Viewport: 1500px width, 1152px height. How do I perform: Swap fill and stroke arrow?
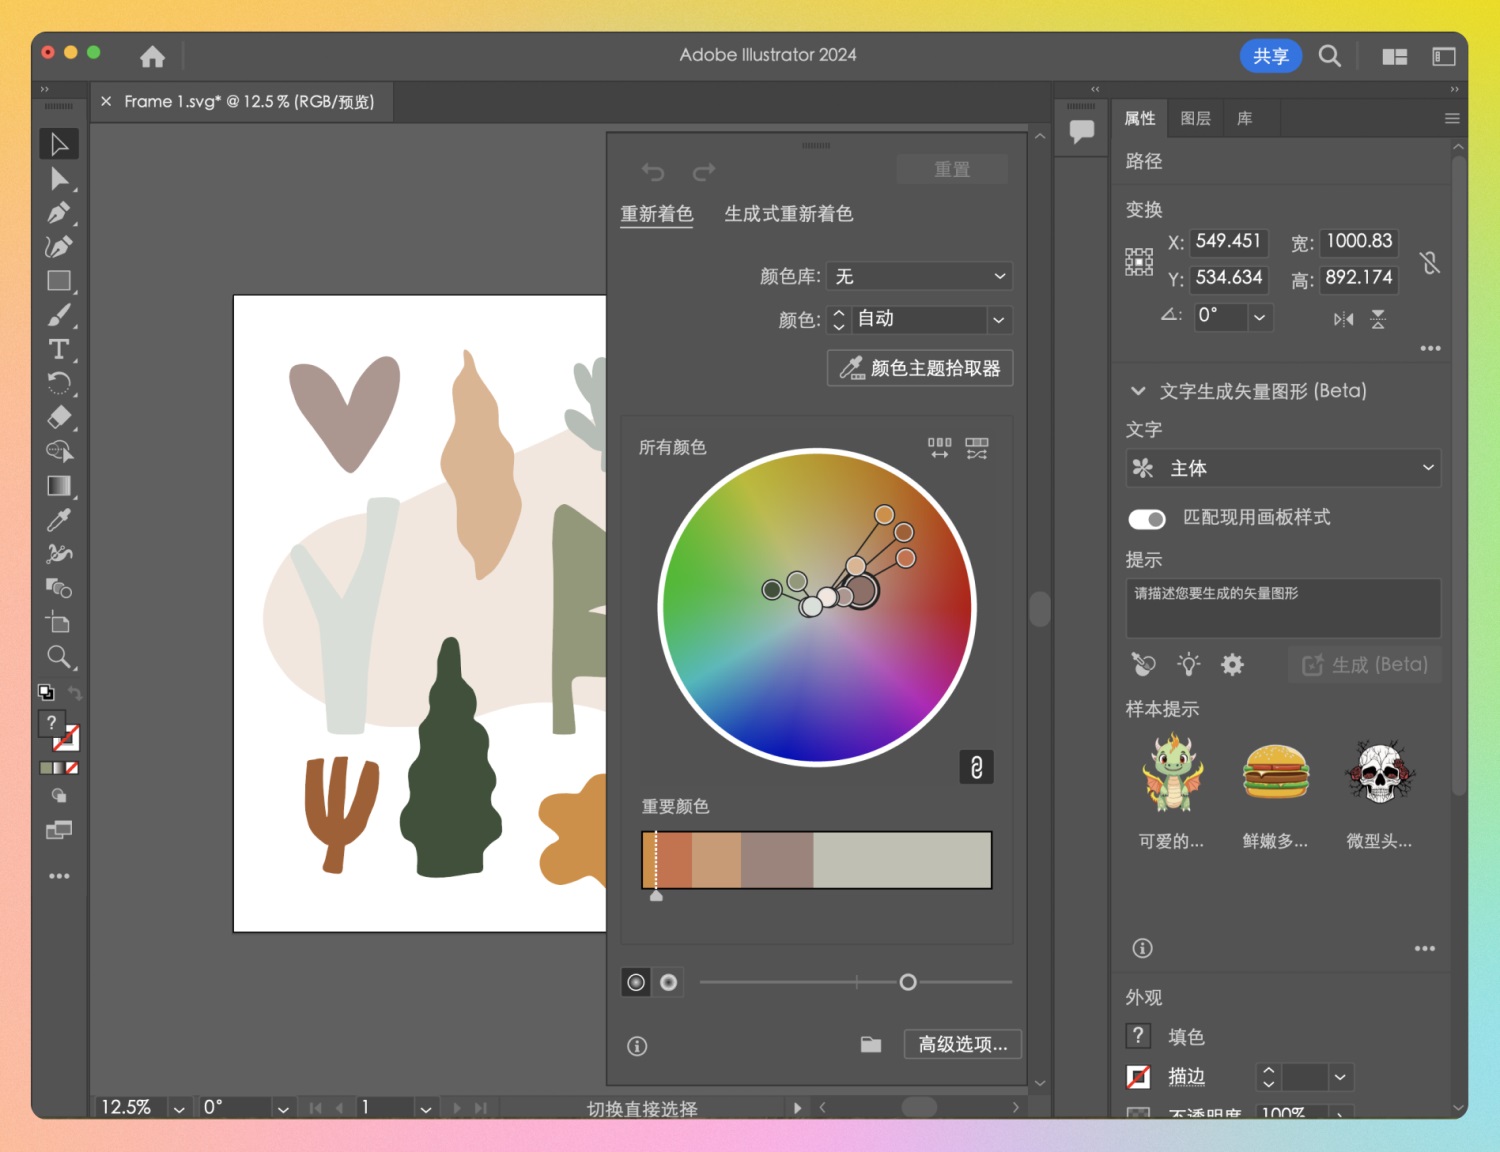click(x=75, y=692)
